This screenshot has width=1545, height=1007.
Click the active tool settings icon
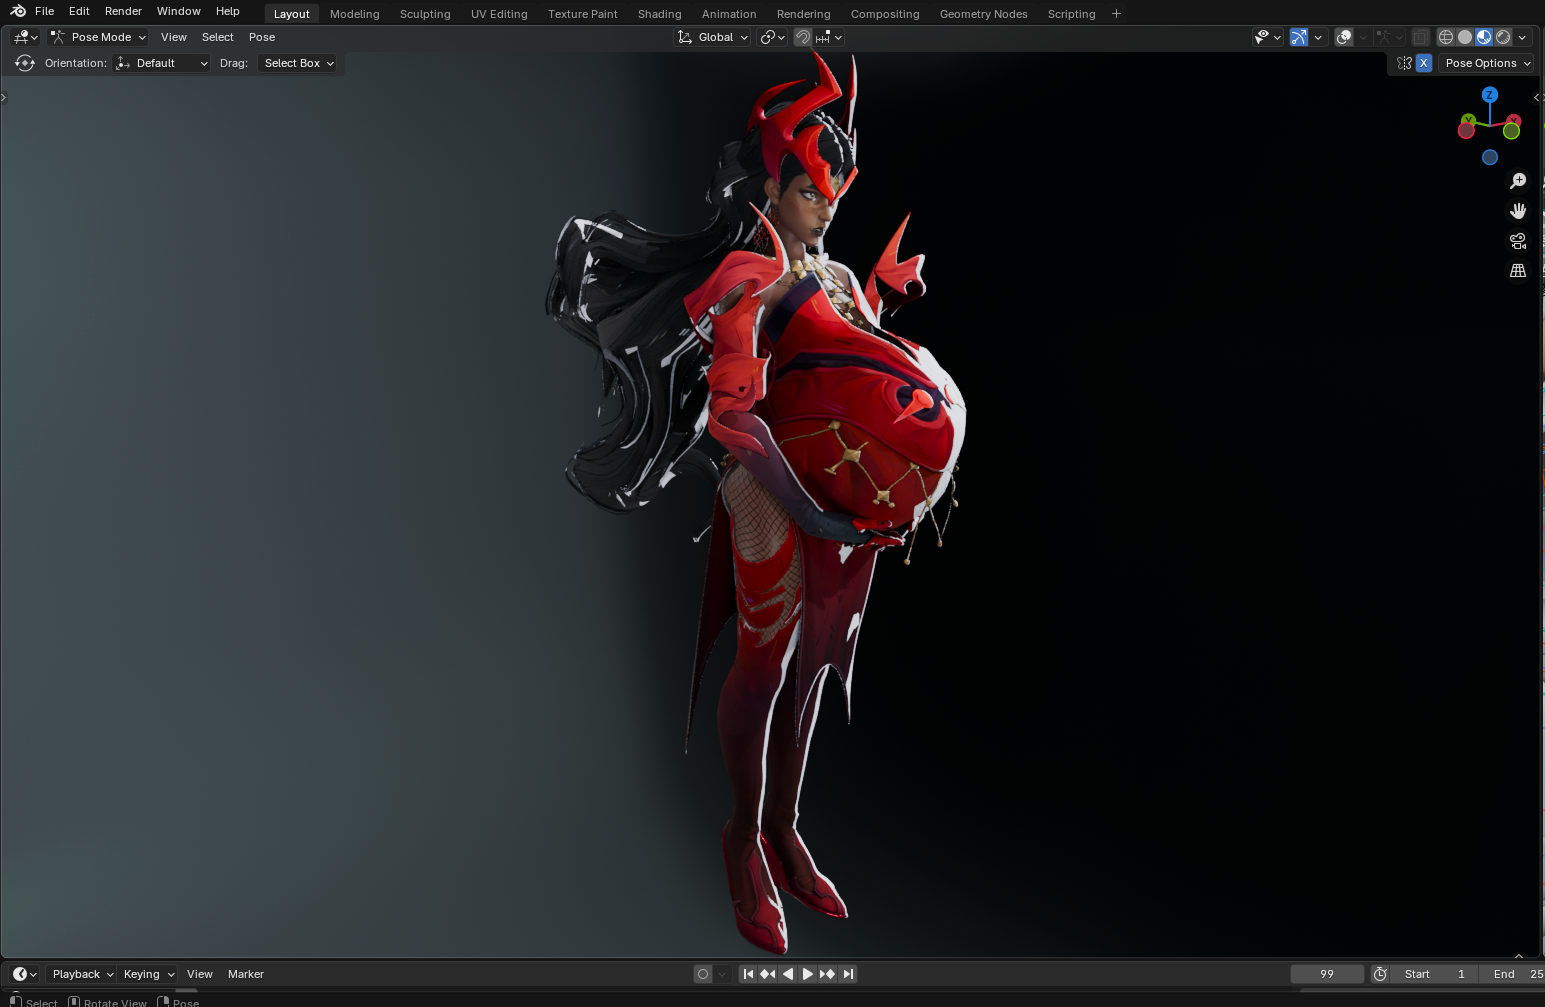point(25,63)
